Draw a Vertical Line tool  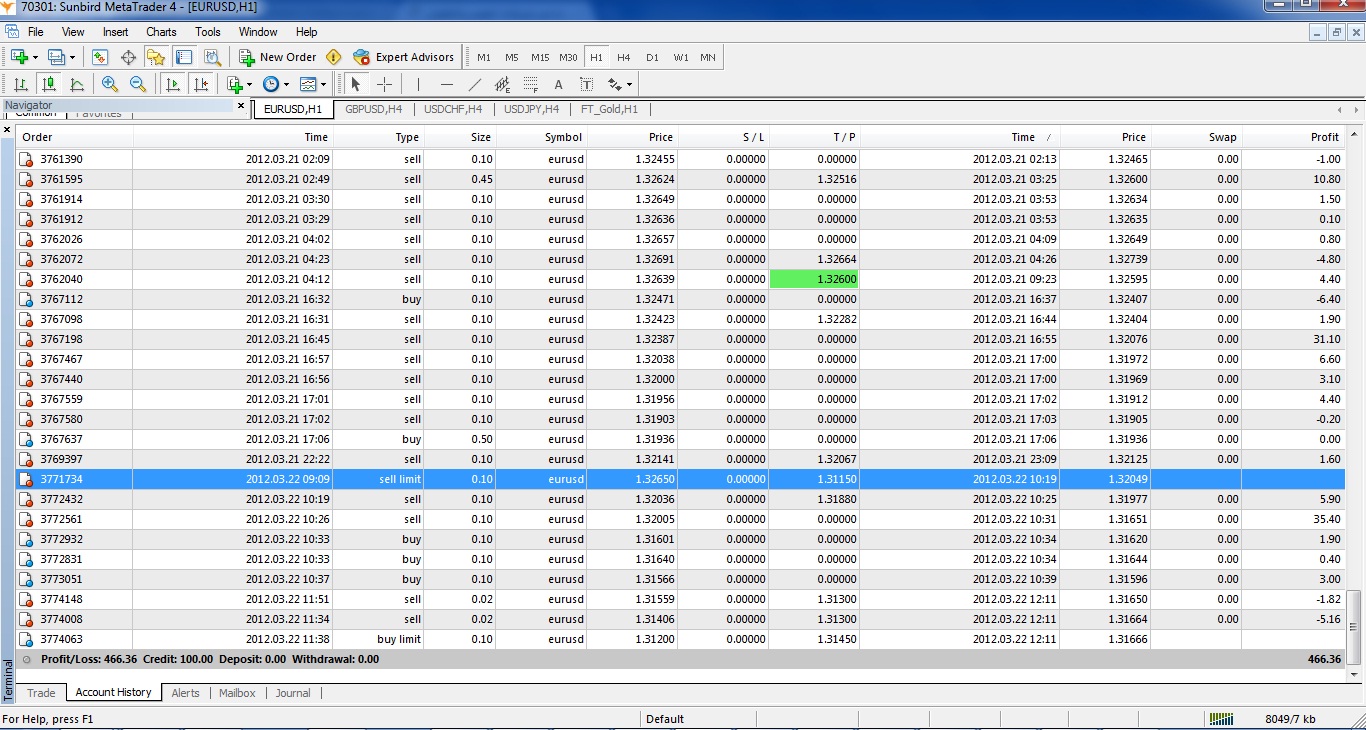(x=418, y=84)
